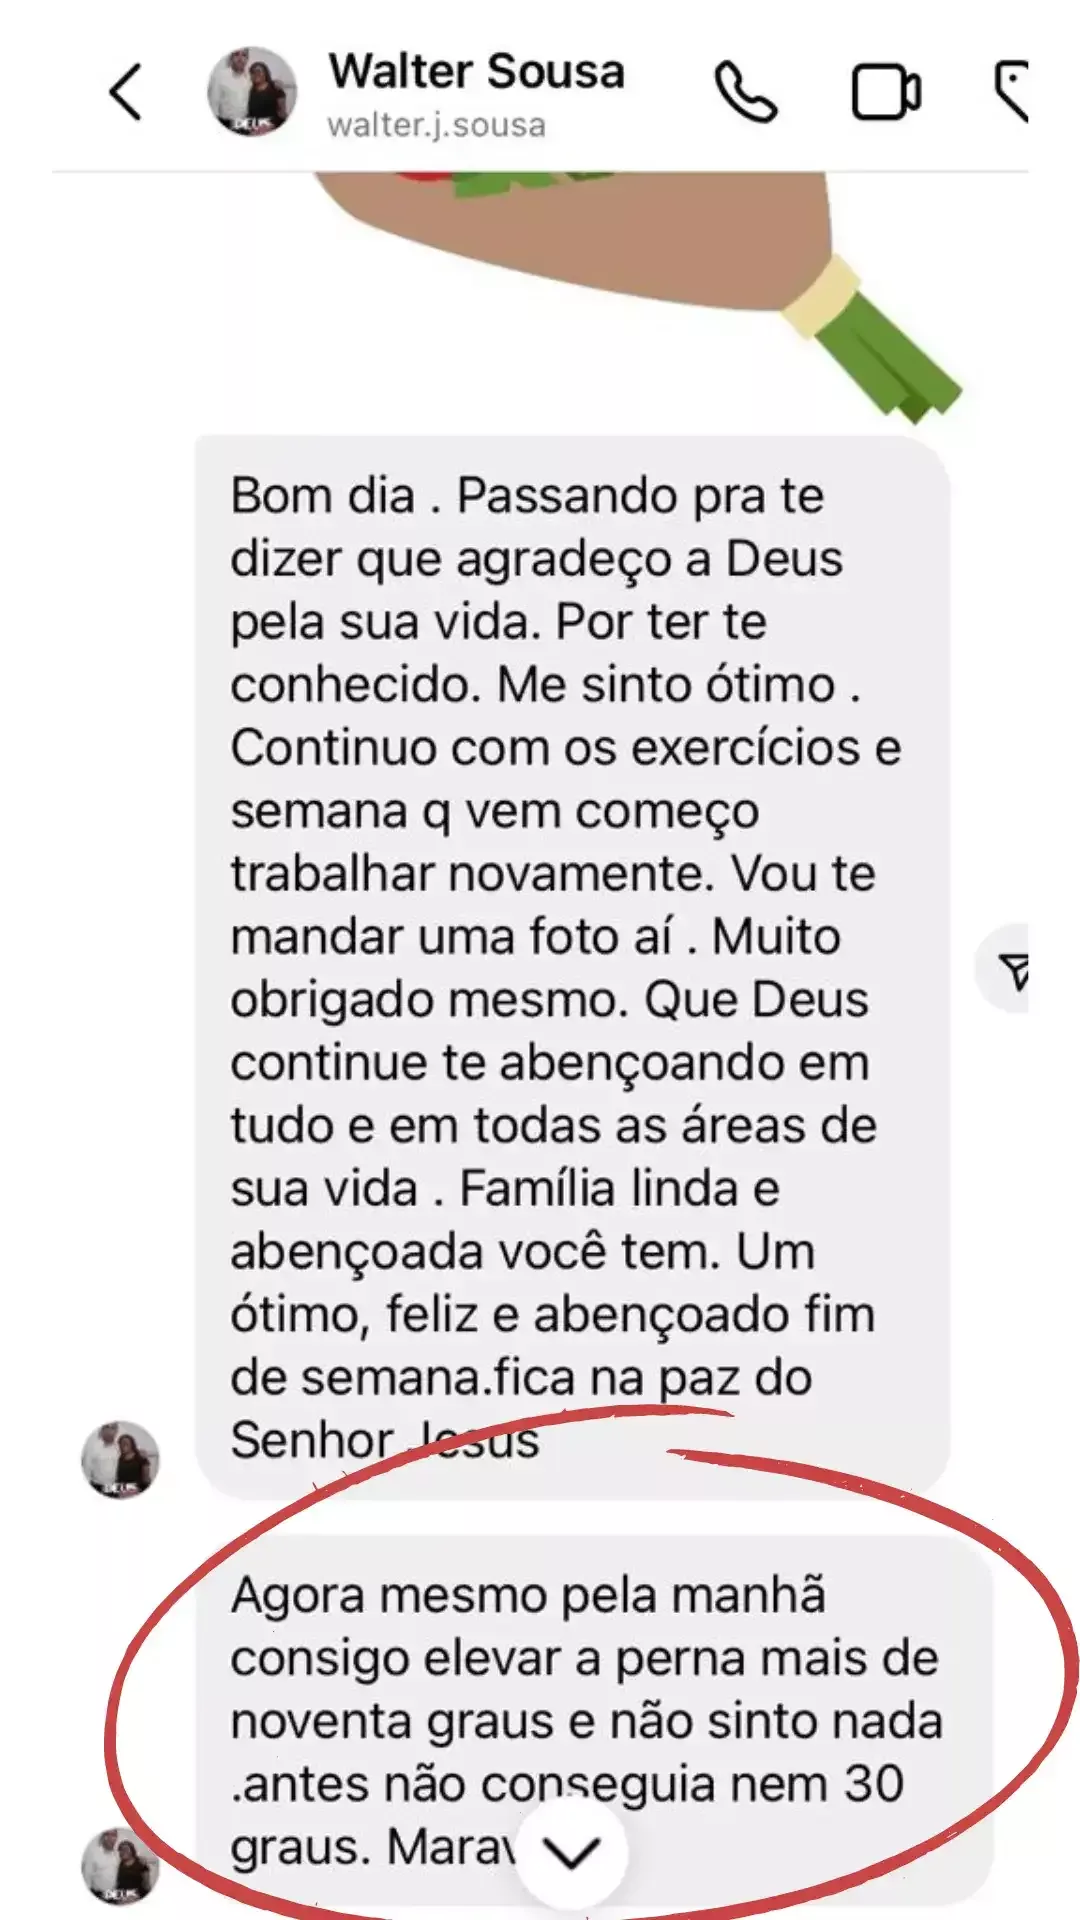
Task: Select the "Agora mesmo pela manhã" message
Action: (594, 1718)
